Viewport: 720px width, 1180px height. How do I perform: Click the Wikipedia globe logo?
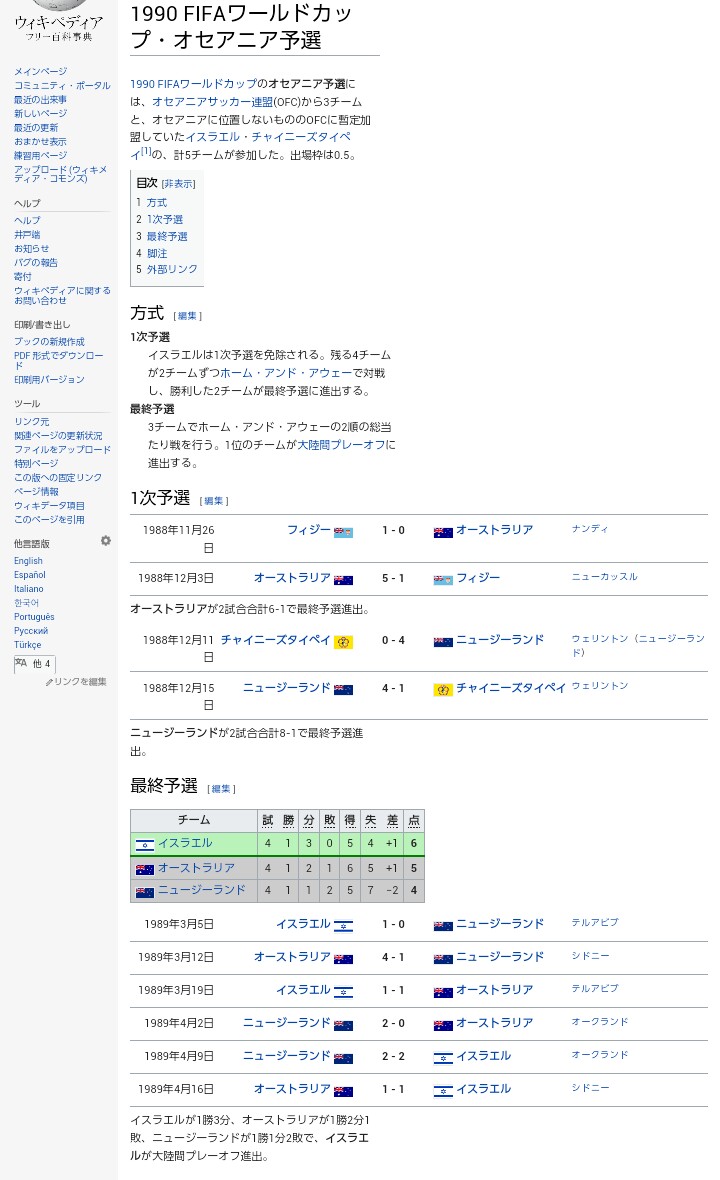point(59,5)
